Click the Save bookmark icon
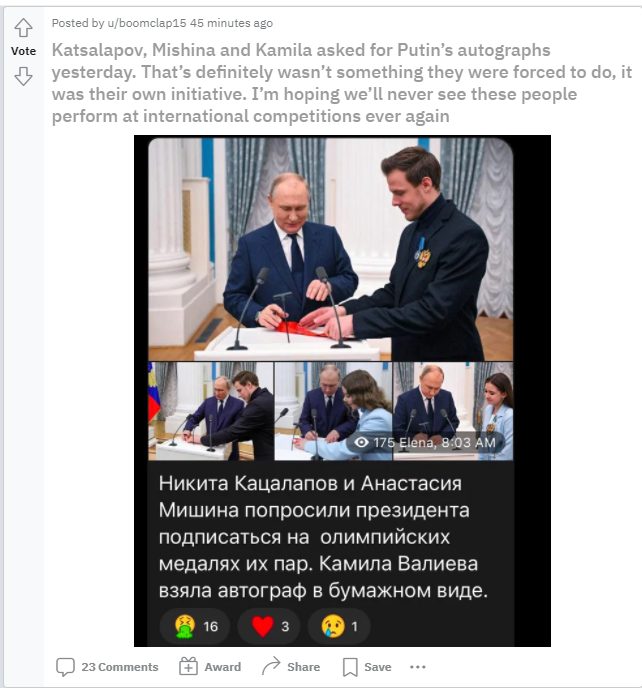Image resolution: width=642 pixels, height=688 pixels. coord(350,667)
